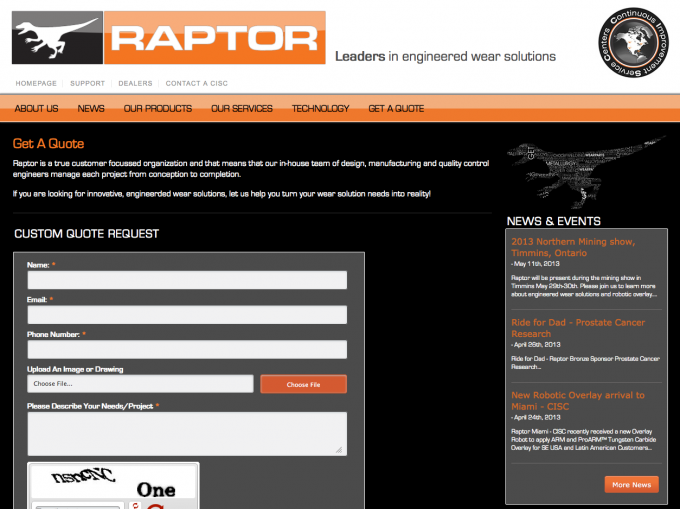Click the project description text area
This screenshot has width=680, height=509.
click(186, 433)
